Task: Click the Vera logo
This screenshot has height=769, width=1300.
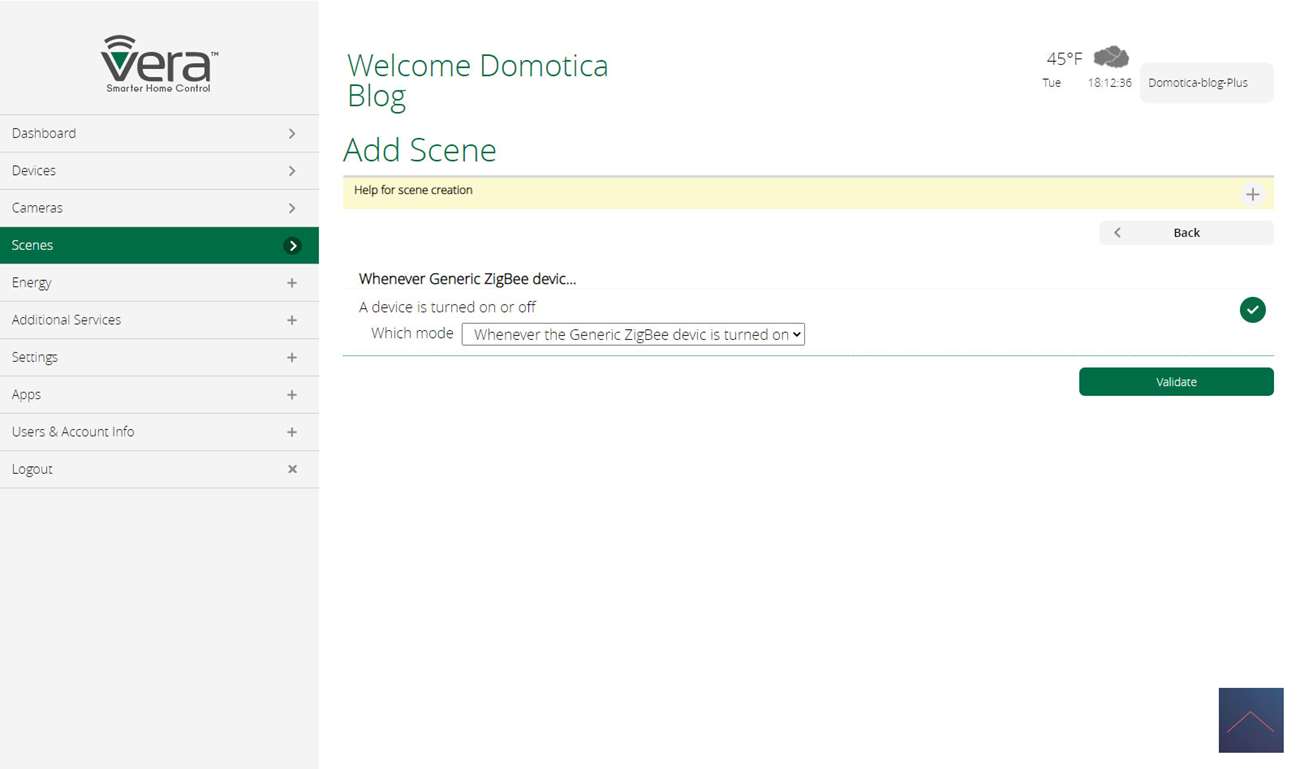Action: (x=159, y=64)
